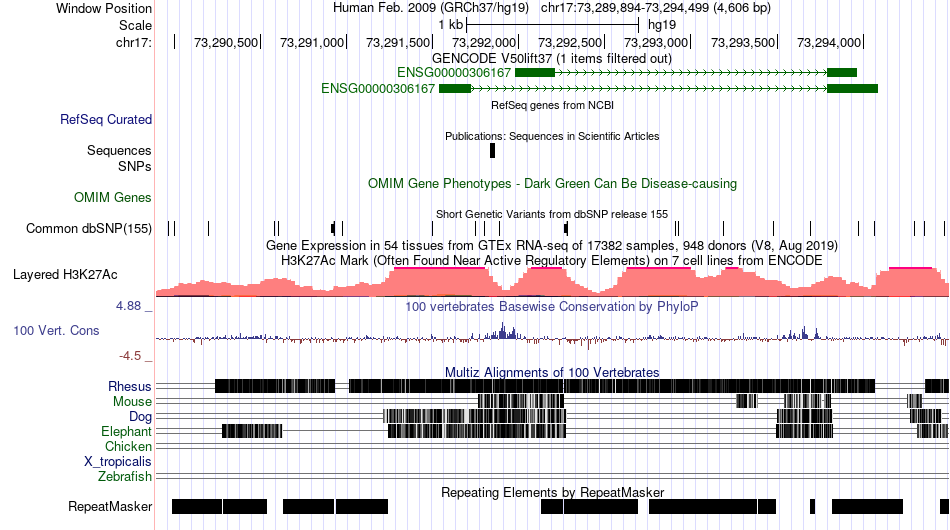Image resolution: width=950 pixels, height=530 pixels.
Task: Click the GTEx Gene Expression title
Action: [x=552, y=245]
